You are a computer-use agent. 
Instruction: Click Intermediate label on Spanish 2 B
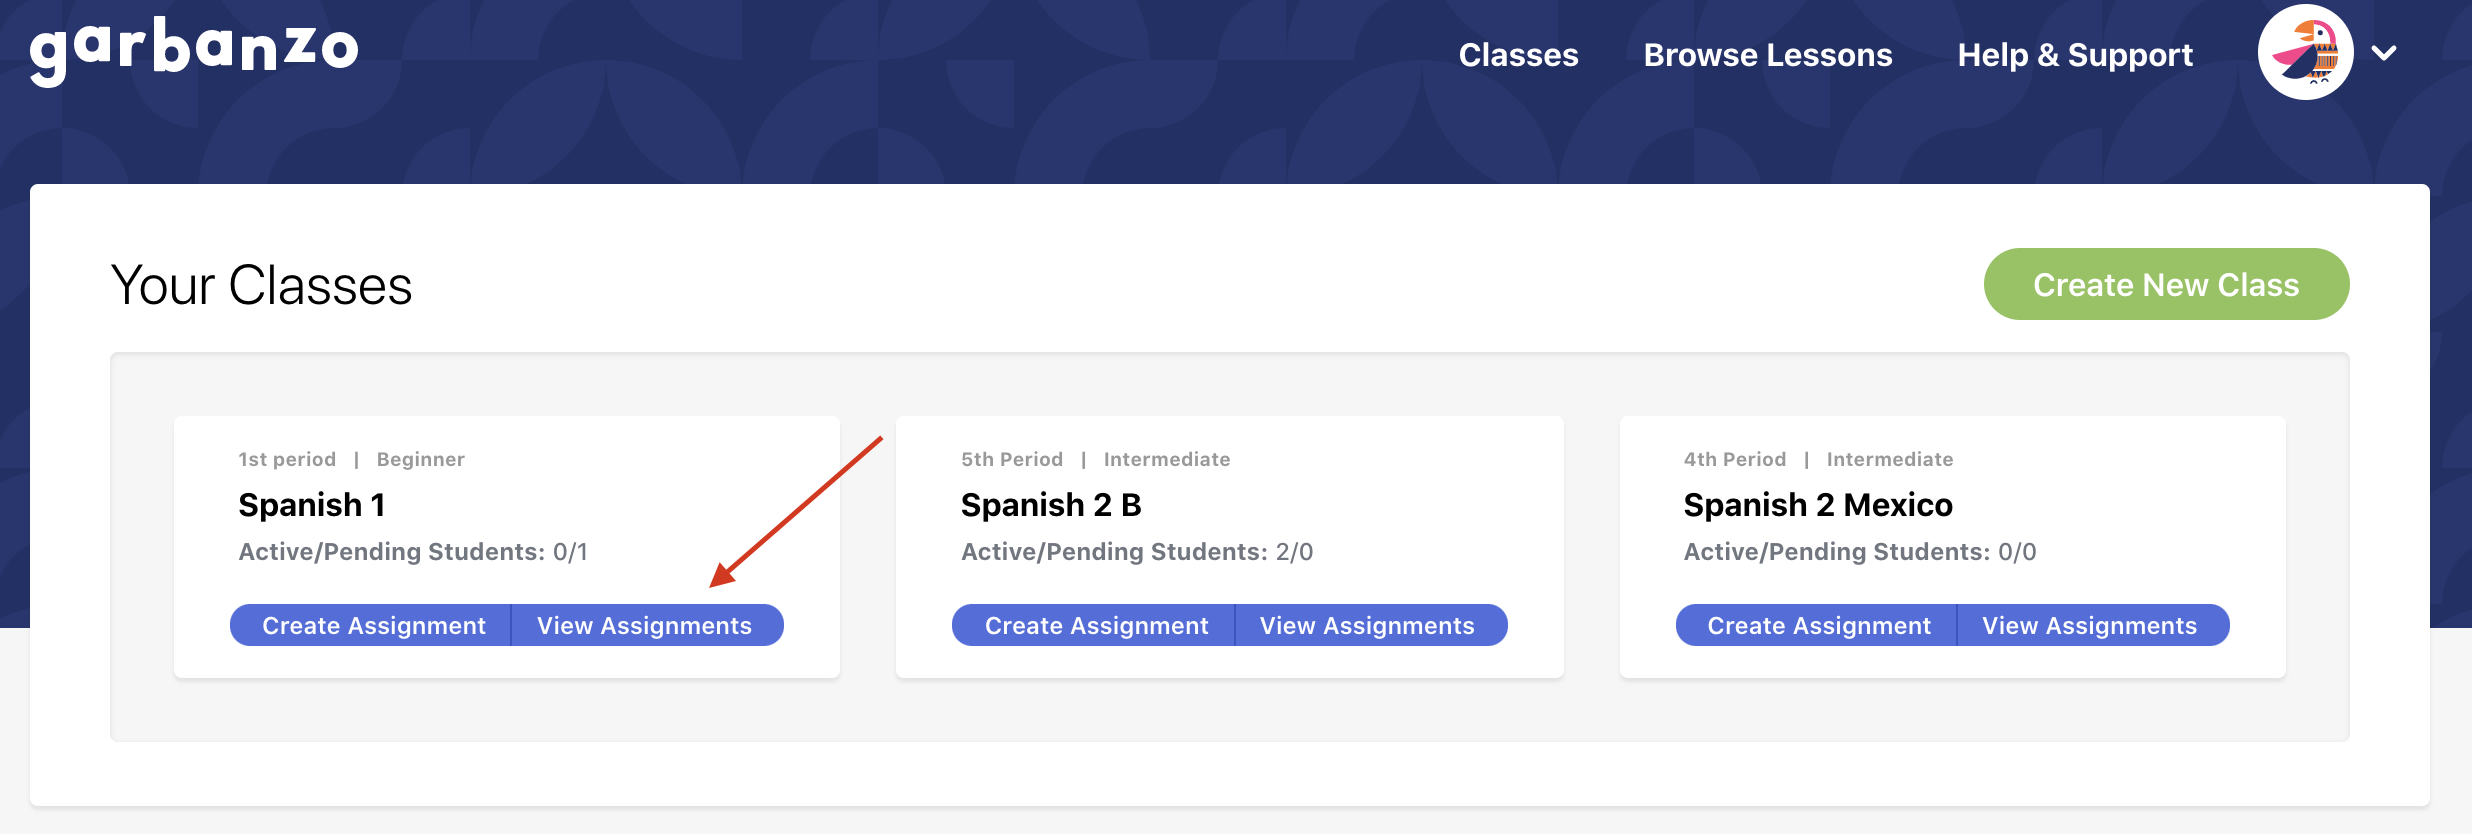point(1167,459)
